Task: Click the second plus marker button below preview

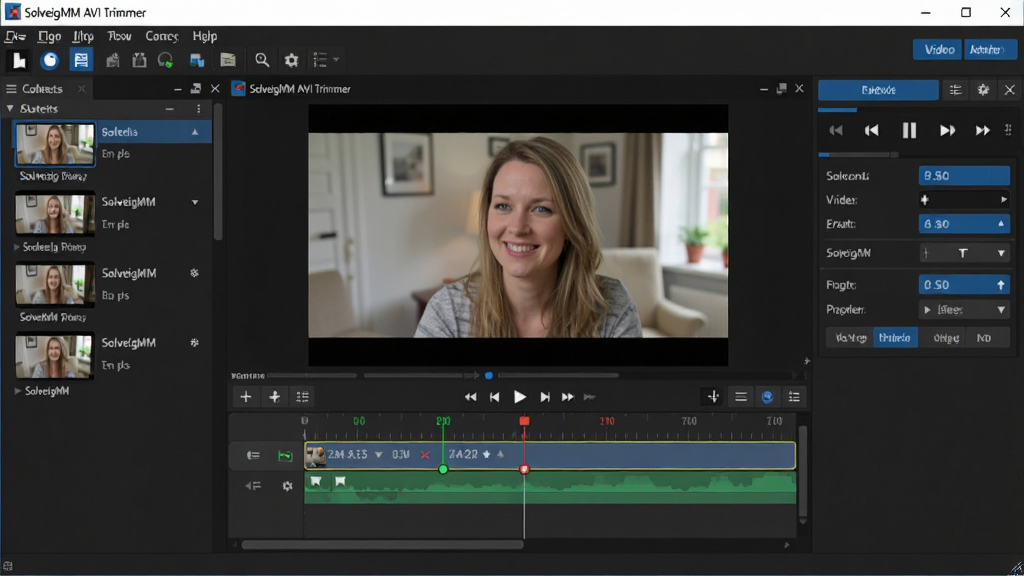Action: pyautogui.click(x=274, y=397)
